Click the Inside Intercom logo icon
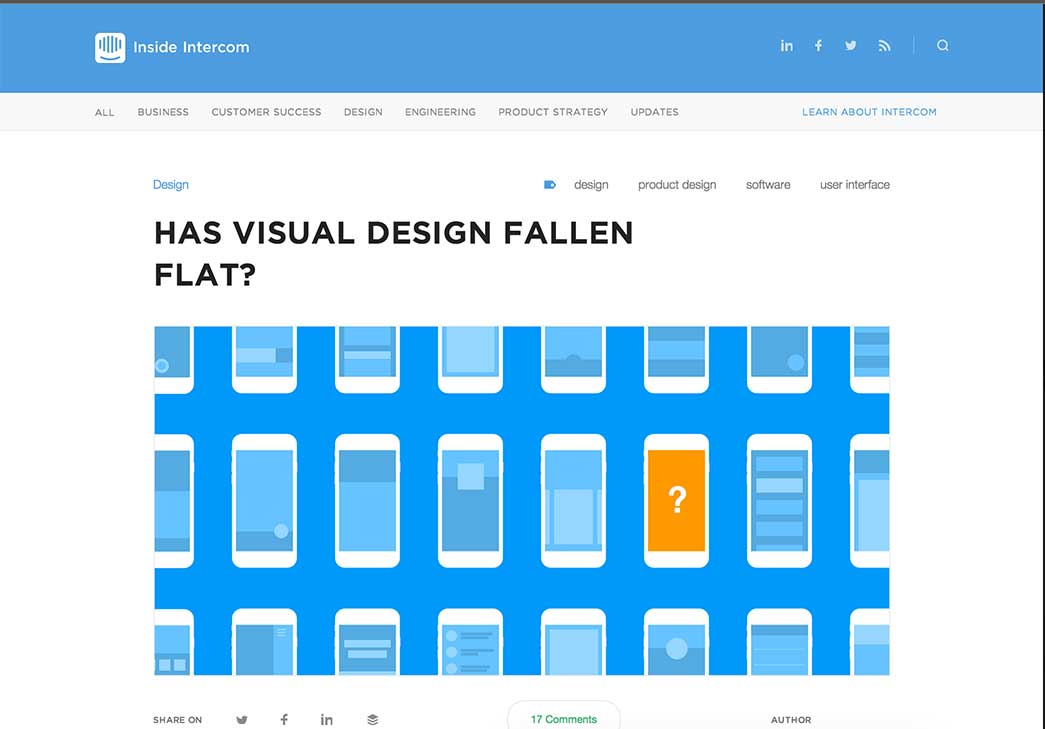Viewport: 1045px width, 729px height. pyautogui.click(x=110, y=46)
